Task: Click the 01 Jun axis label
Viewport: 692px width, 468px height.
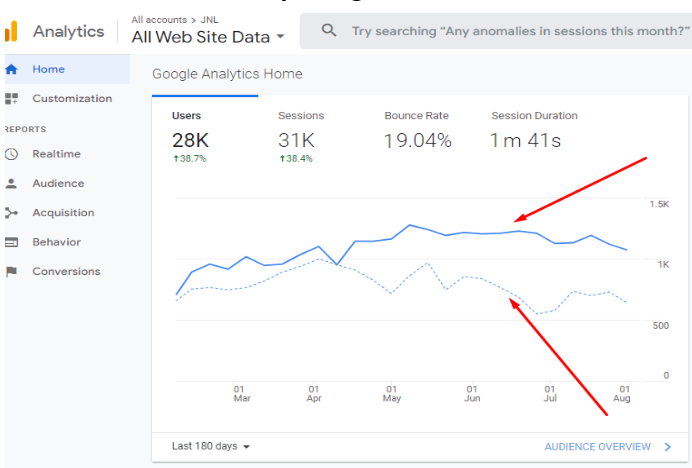Action: [x=472, y=394]
